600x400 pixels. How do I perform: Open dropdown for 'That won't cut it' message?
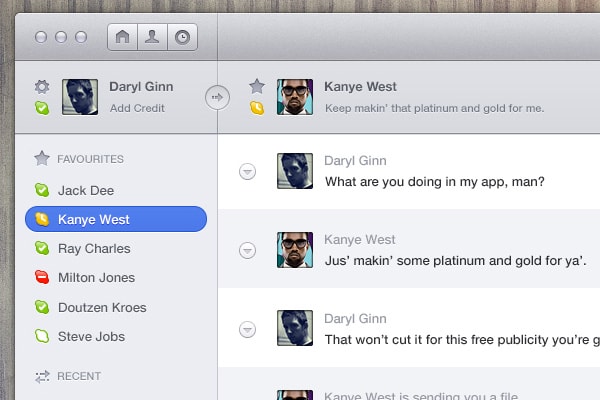coord(247,330)
